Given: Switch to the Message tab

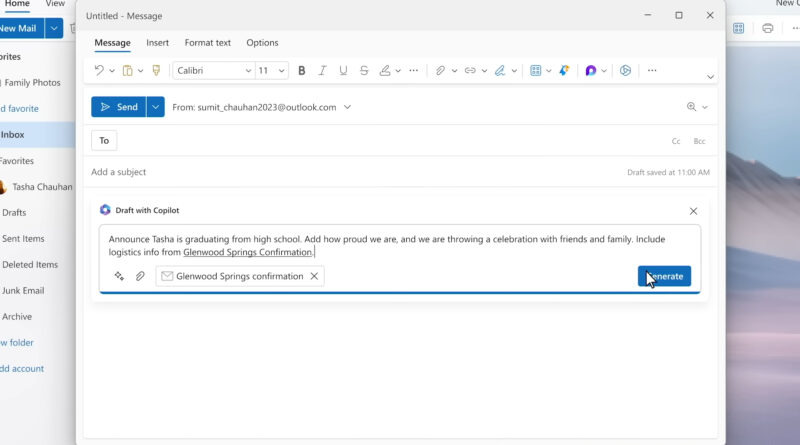Looking at the screenshot, I should point(112,43).
